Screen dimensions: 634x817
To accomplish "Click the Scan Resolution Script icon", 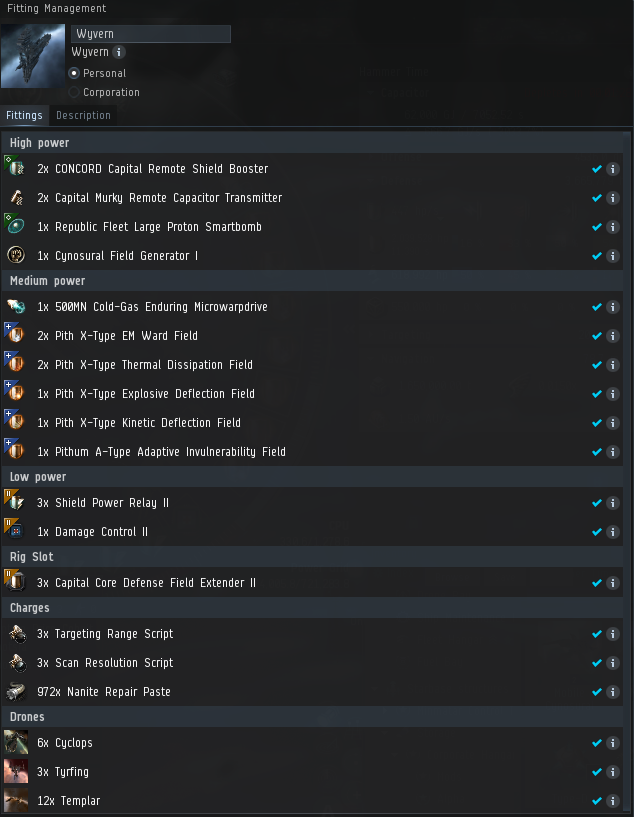I will coord(16,662).
